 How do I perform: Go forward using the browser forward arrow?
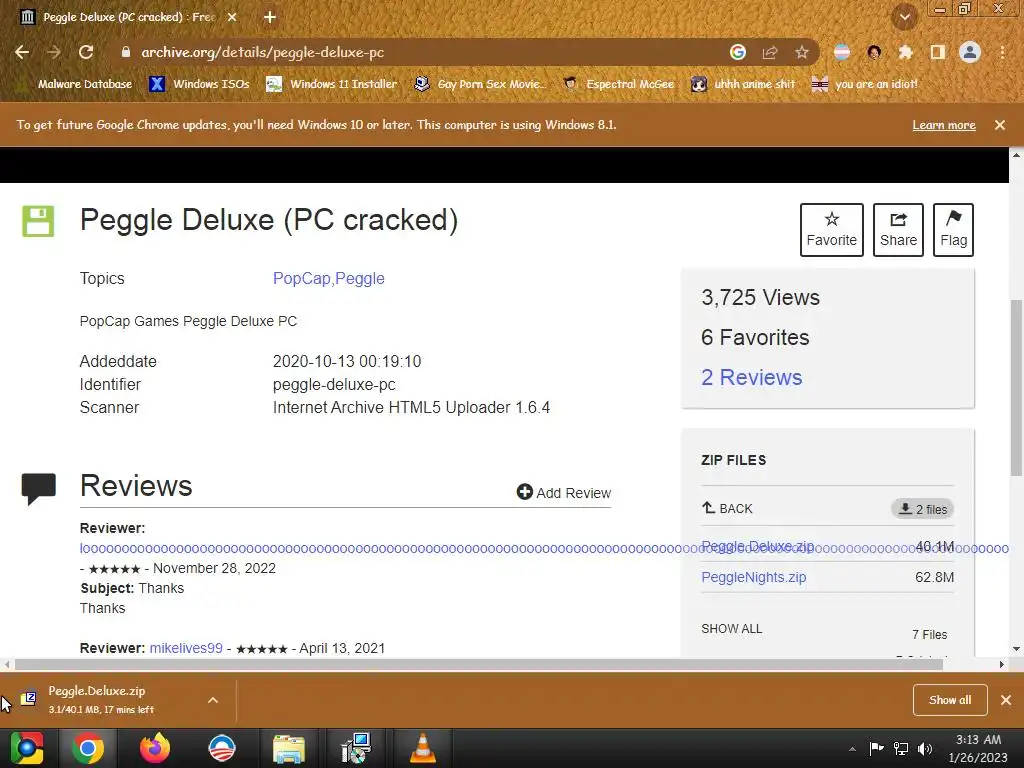(54, 52)
